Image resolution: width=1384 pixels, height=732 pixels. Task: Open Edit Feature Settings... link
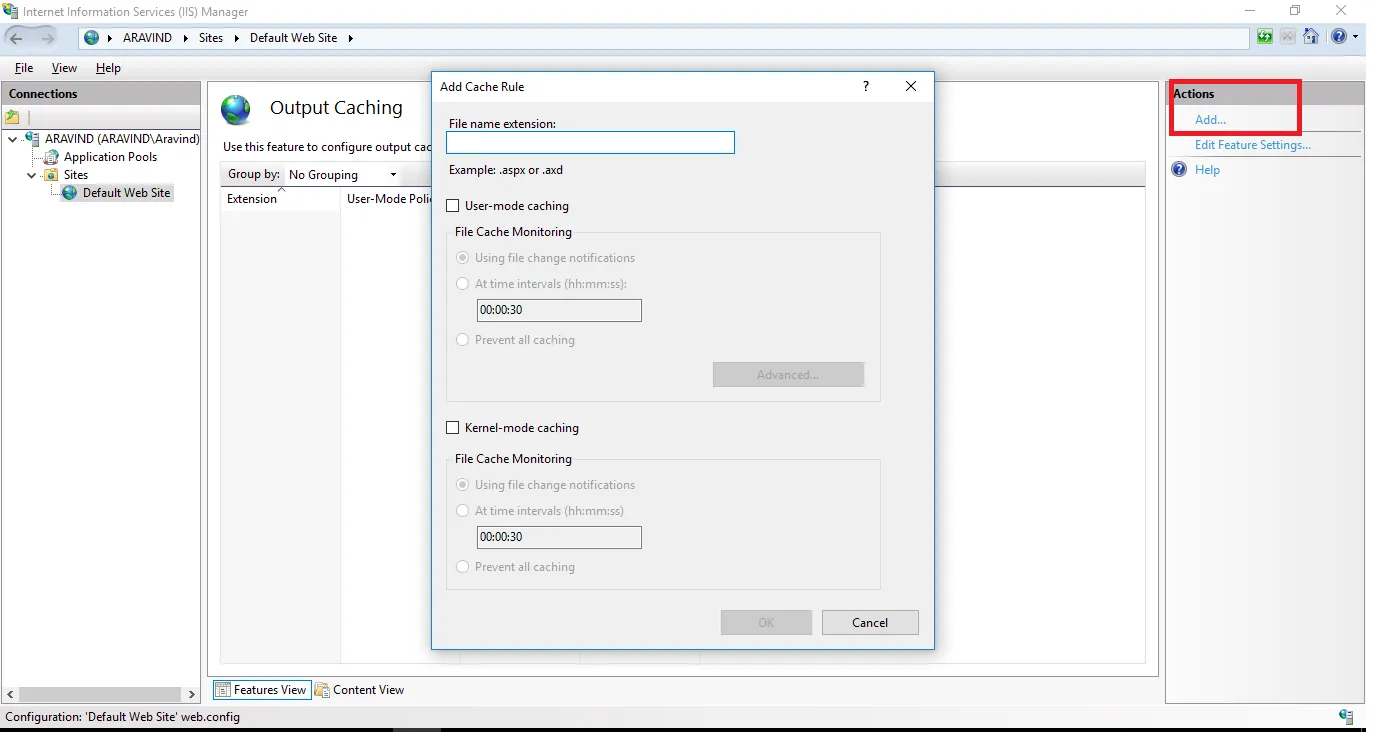click(x=1253, y=145)
